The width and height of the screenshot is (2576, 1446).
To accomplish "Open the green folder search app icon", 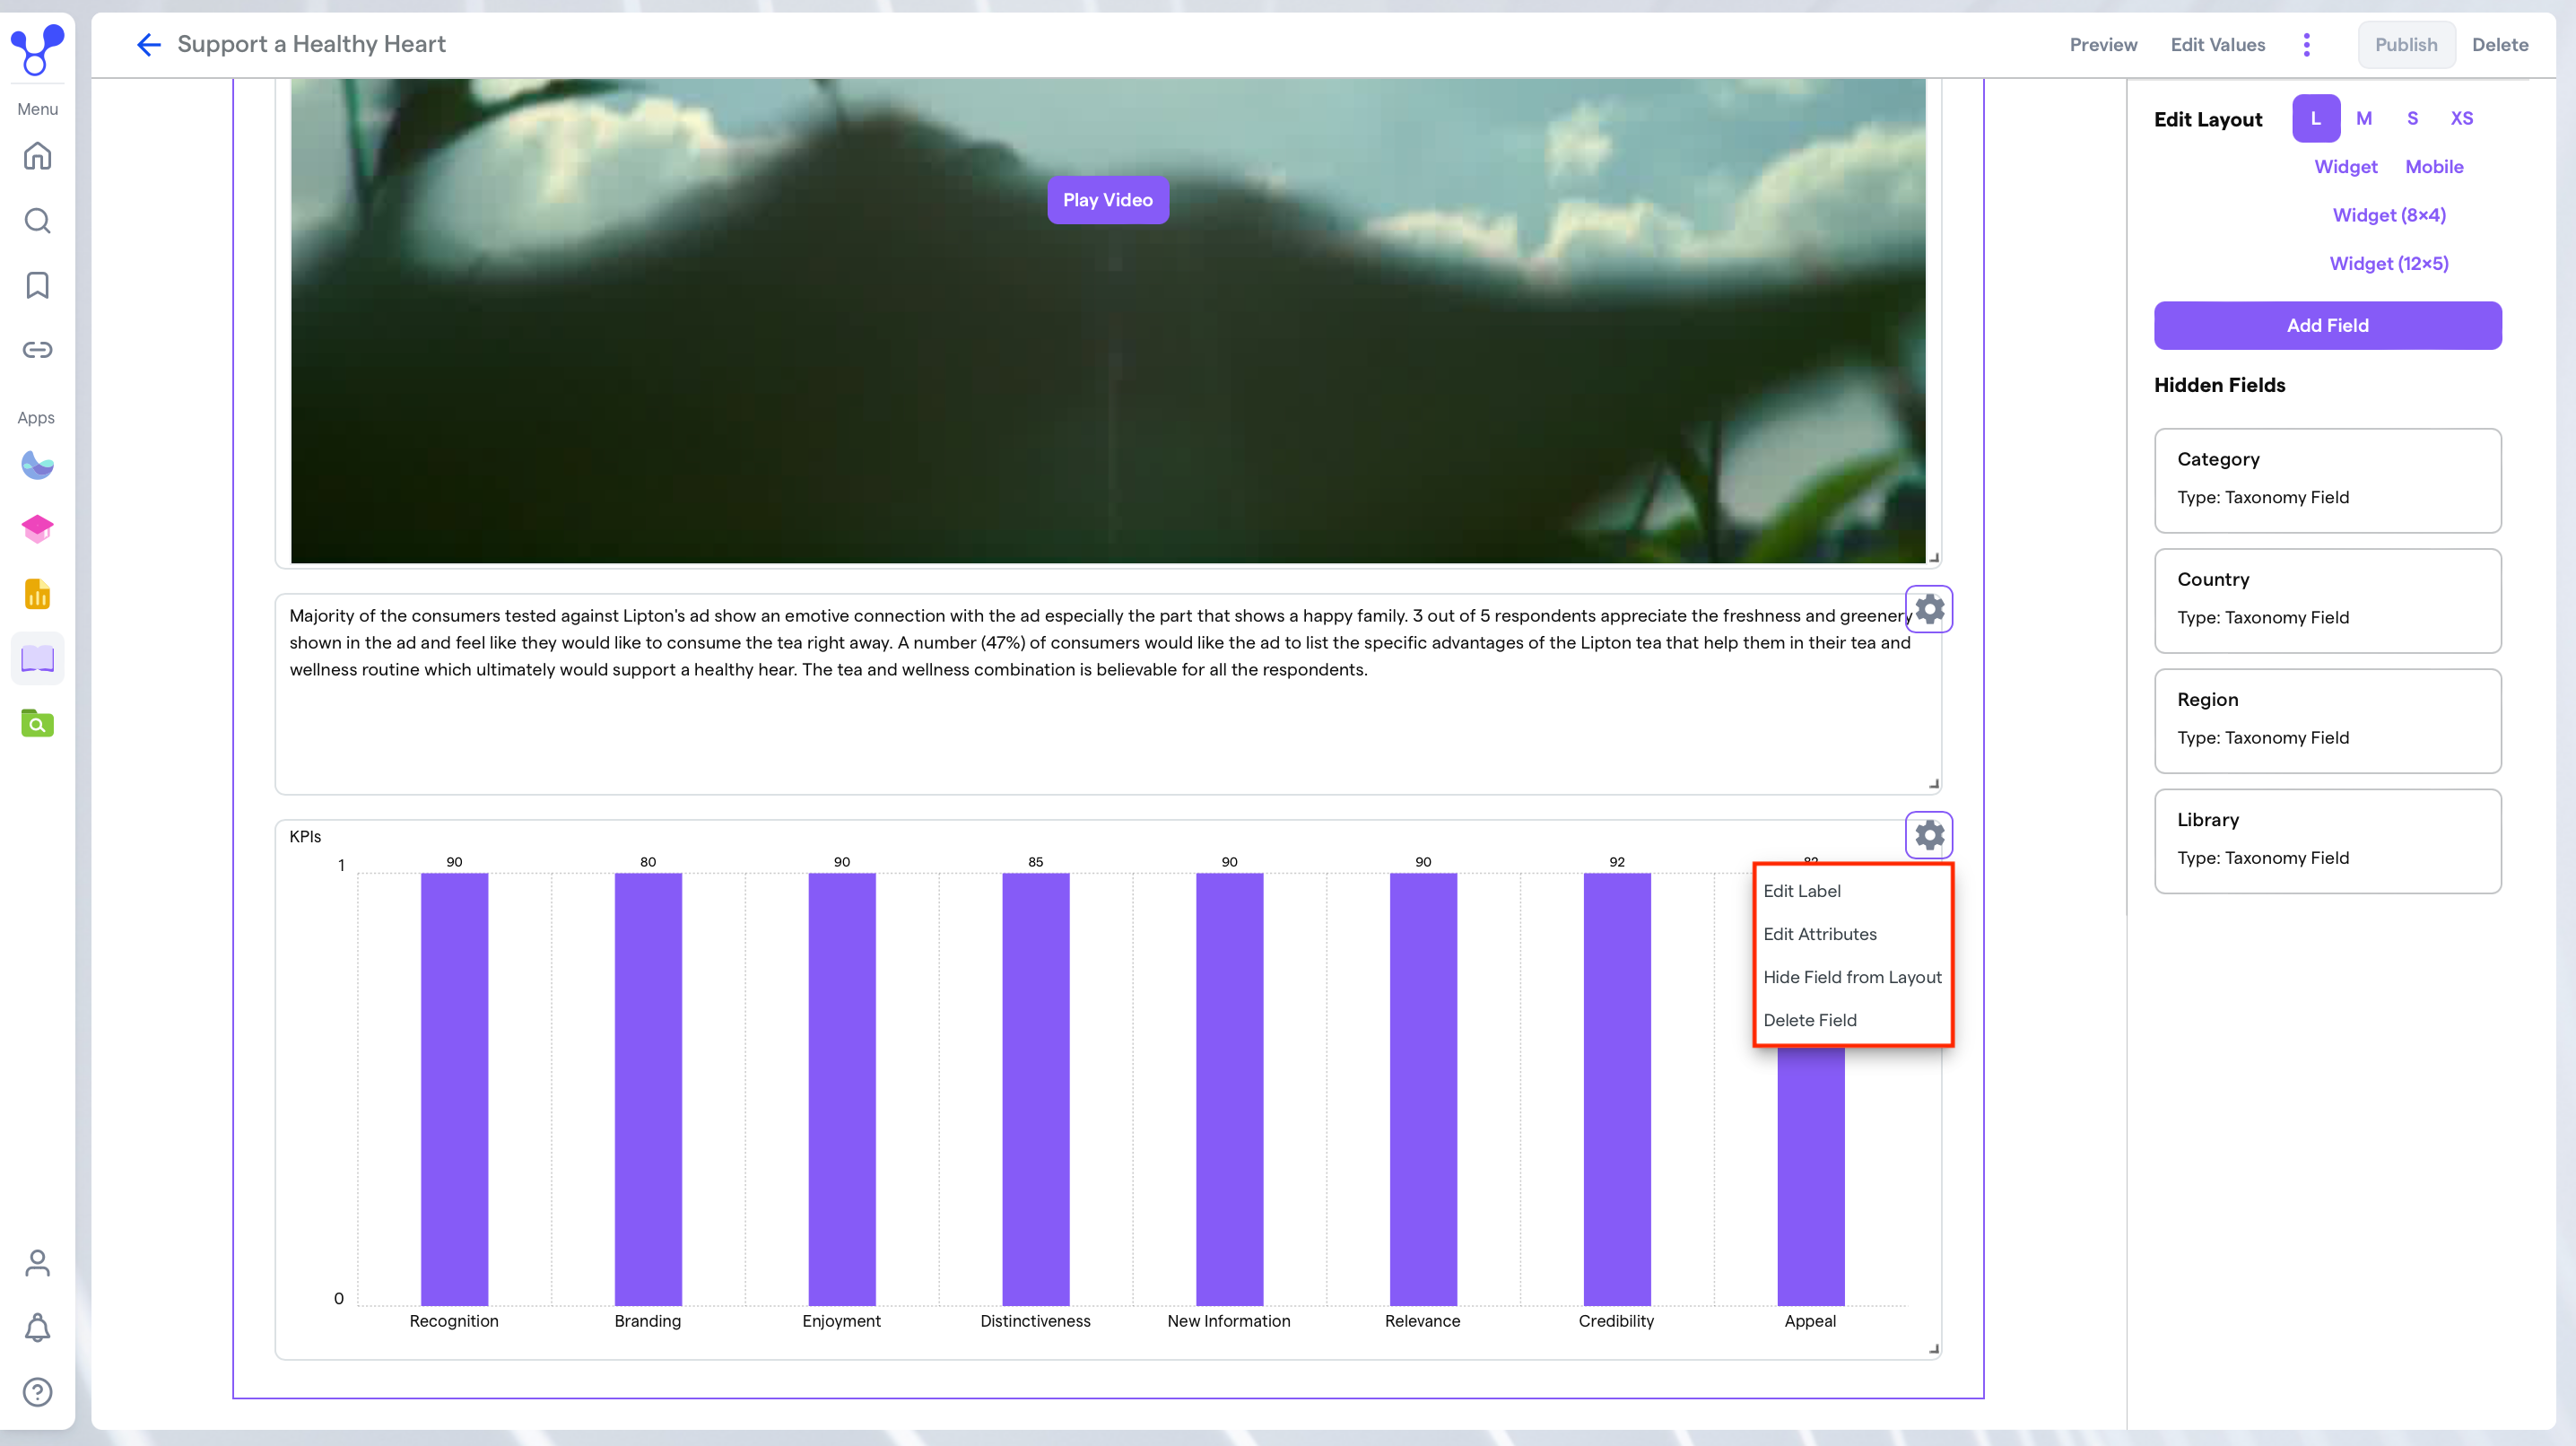I will point(37,723).
